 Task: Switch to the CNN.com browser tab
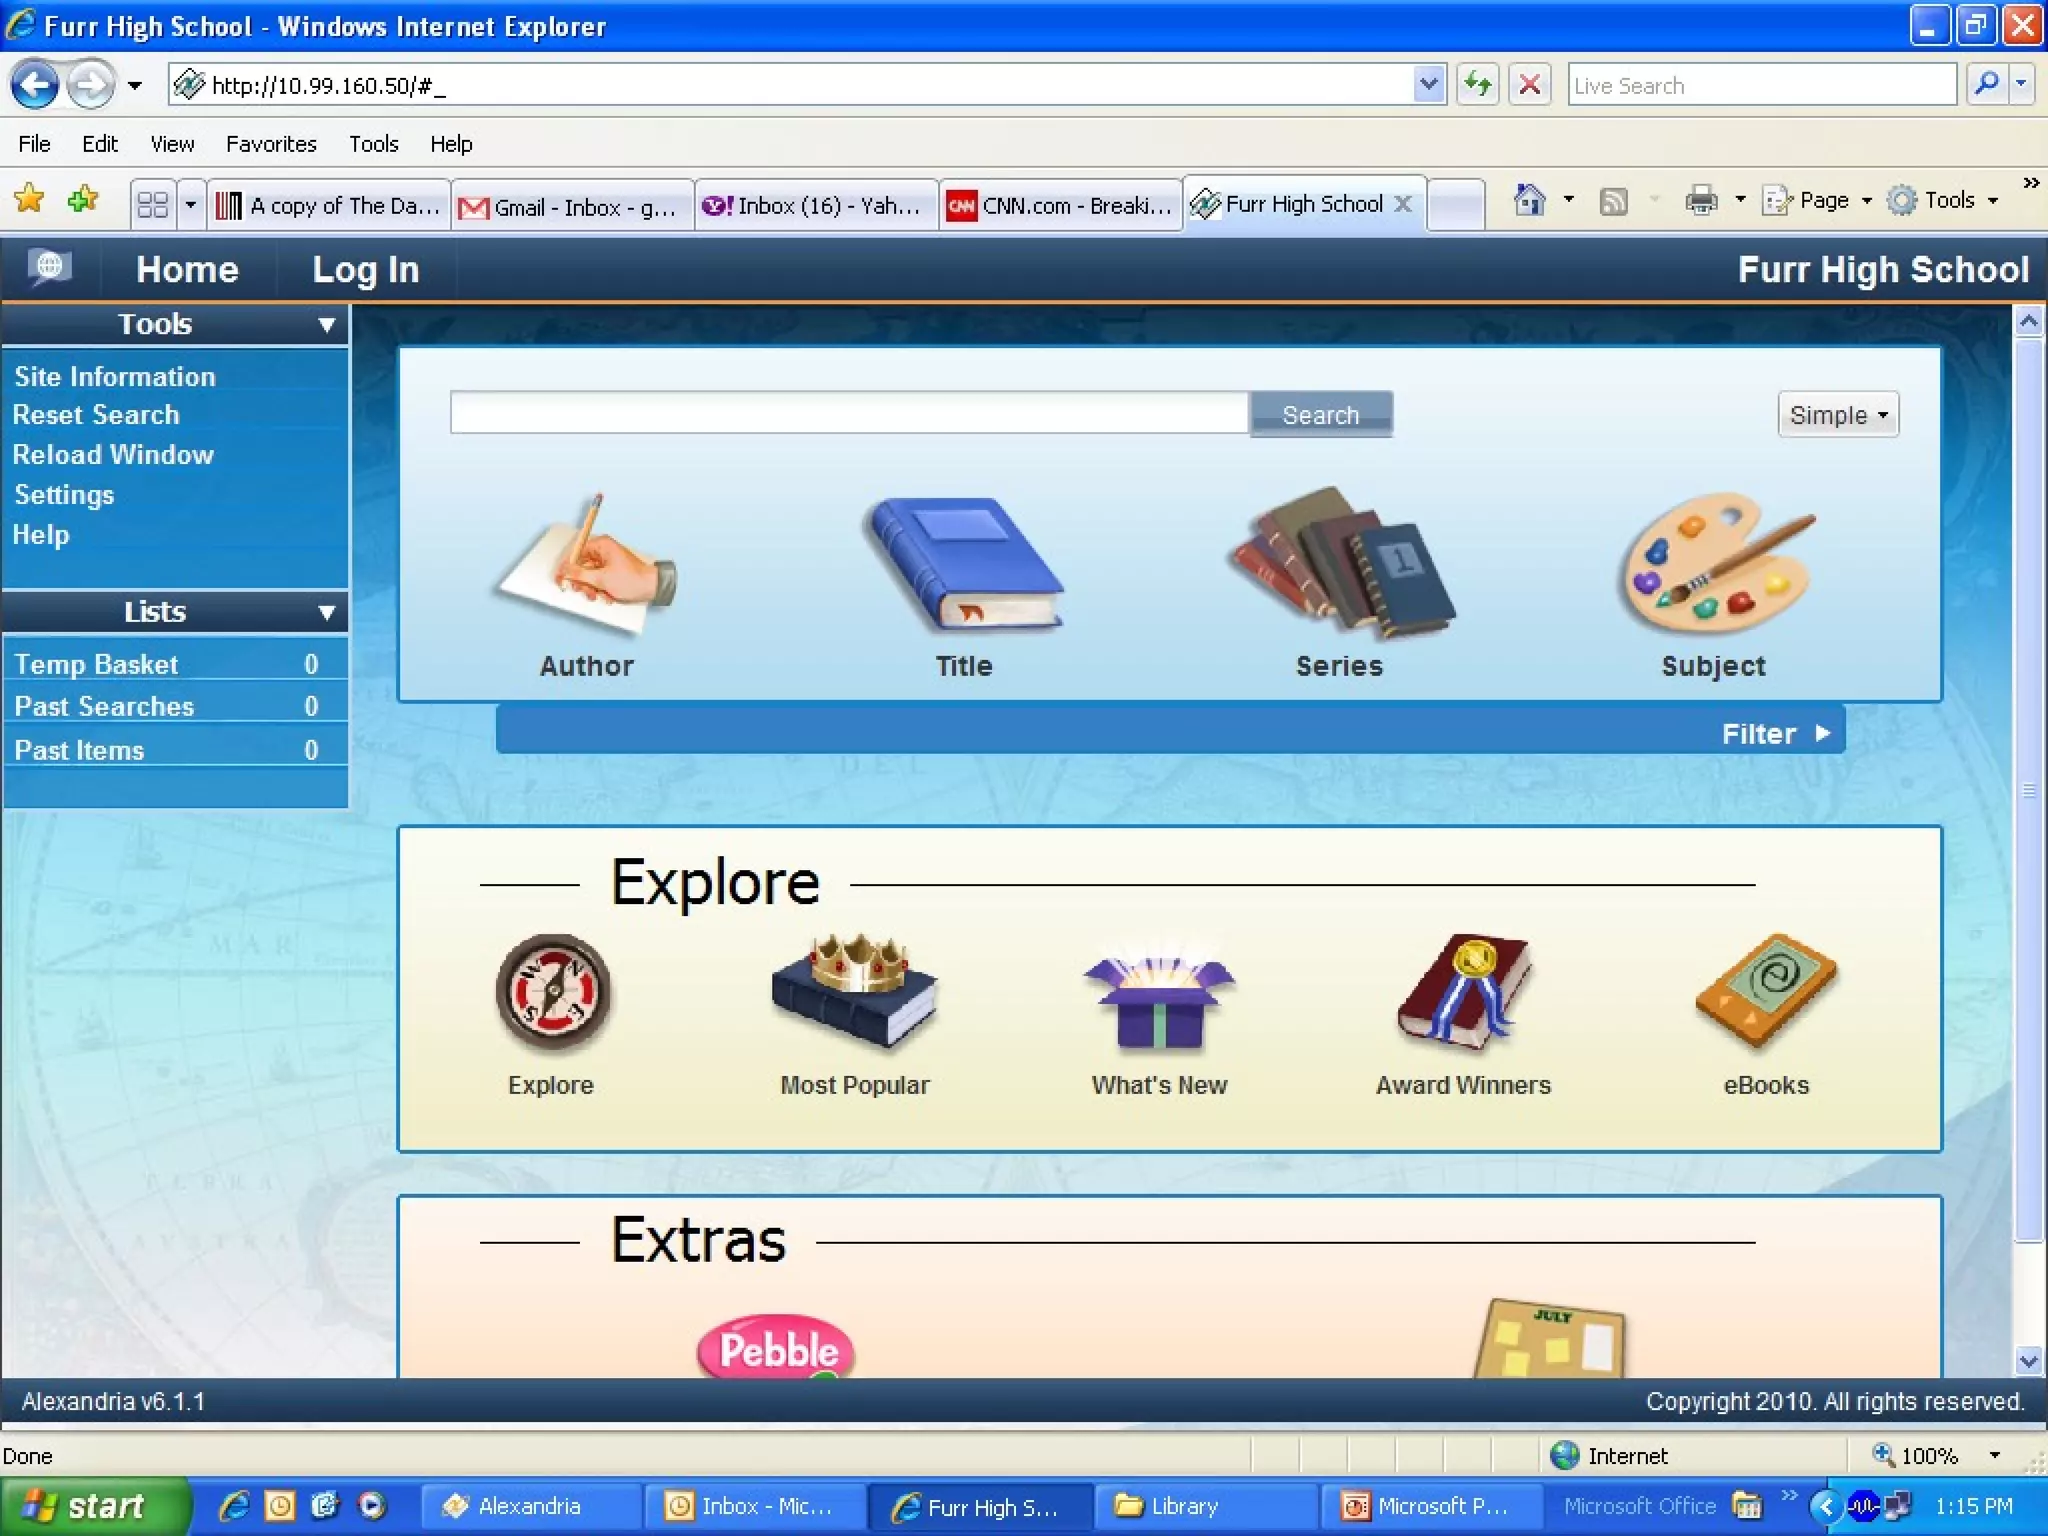click(1060, 206)
